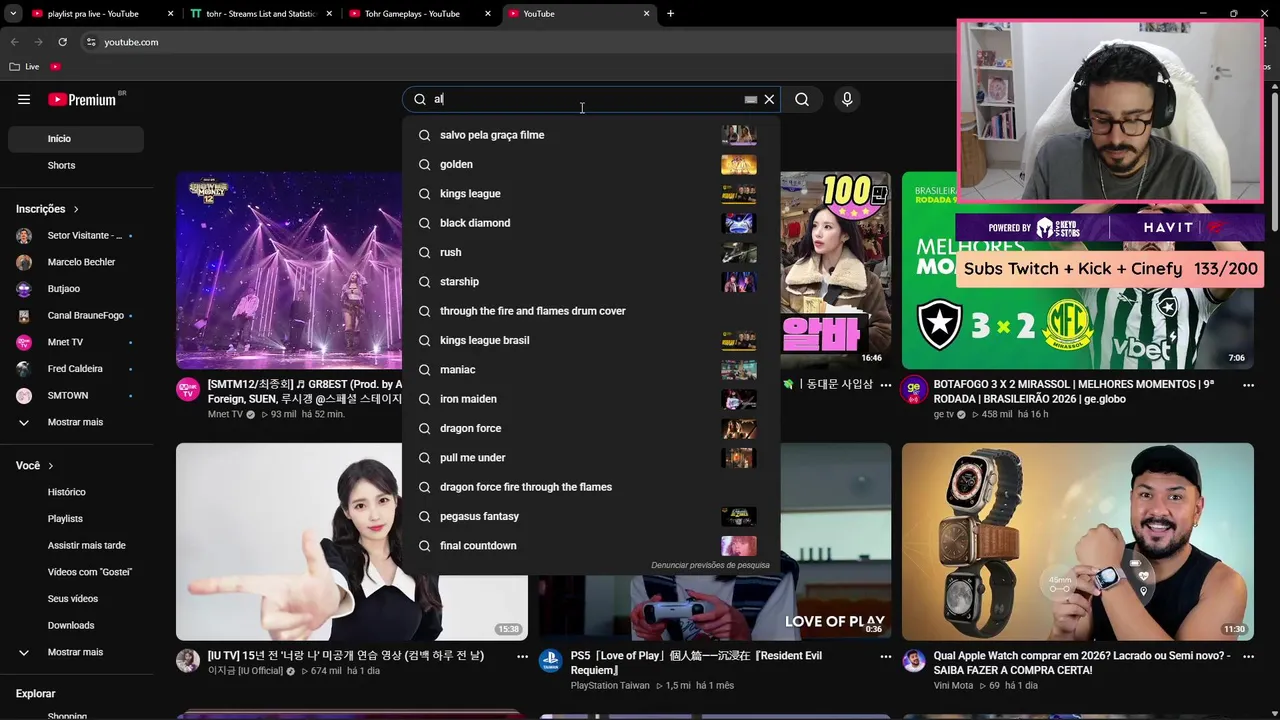Open more options for Botafogo video
The width and height of the screenshot is (1280, 720).
pos(1248,385)
